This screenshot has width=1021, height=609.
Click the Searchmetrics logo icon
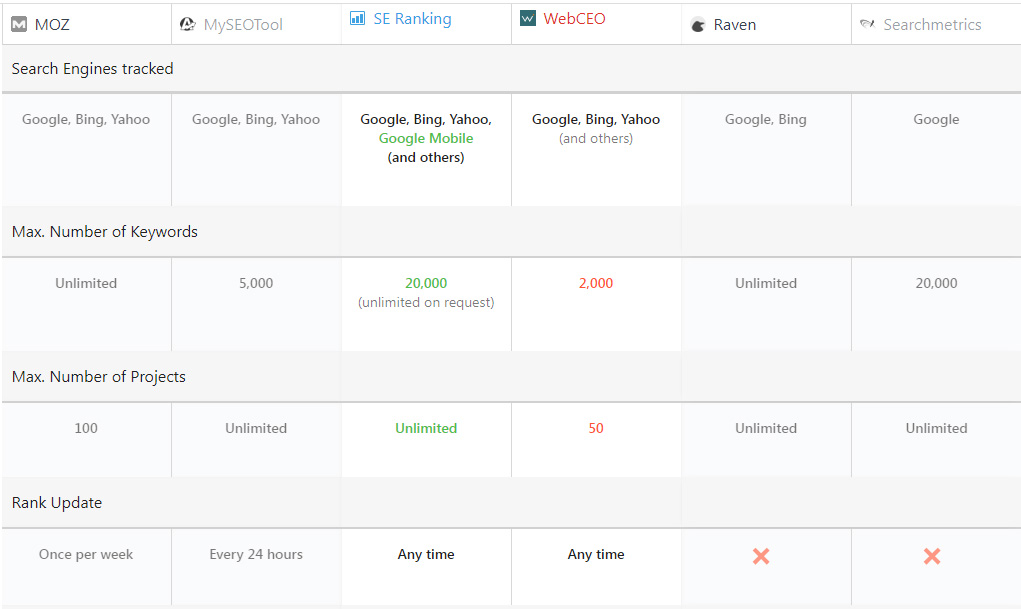pyautogui.click(x=867, y=24)
